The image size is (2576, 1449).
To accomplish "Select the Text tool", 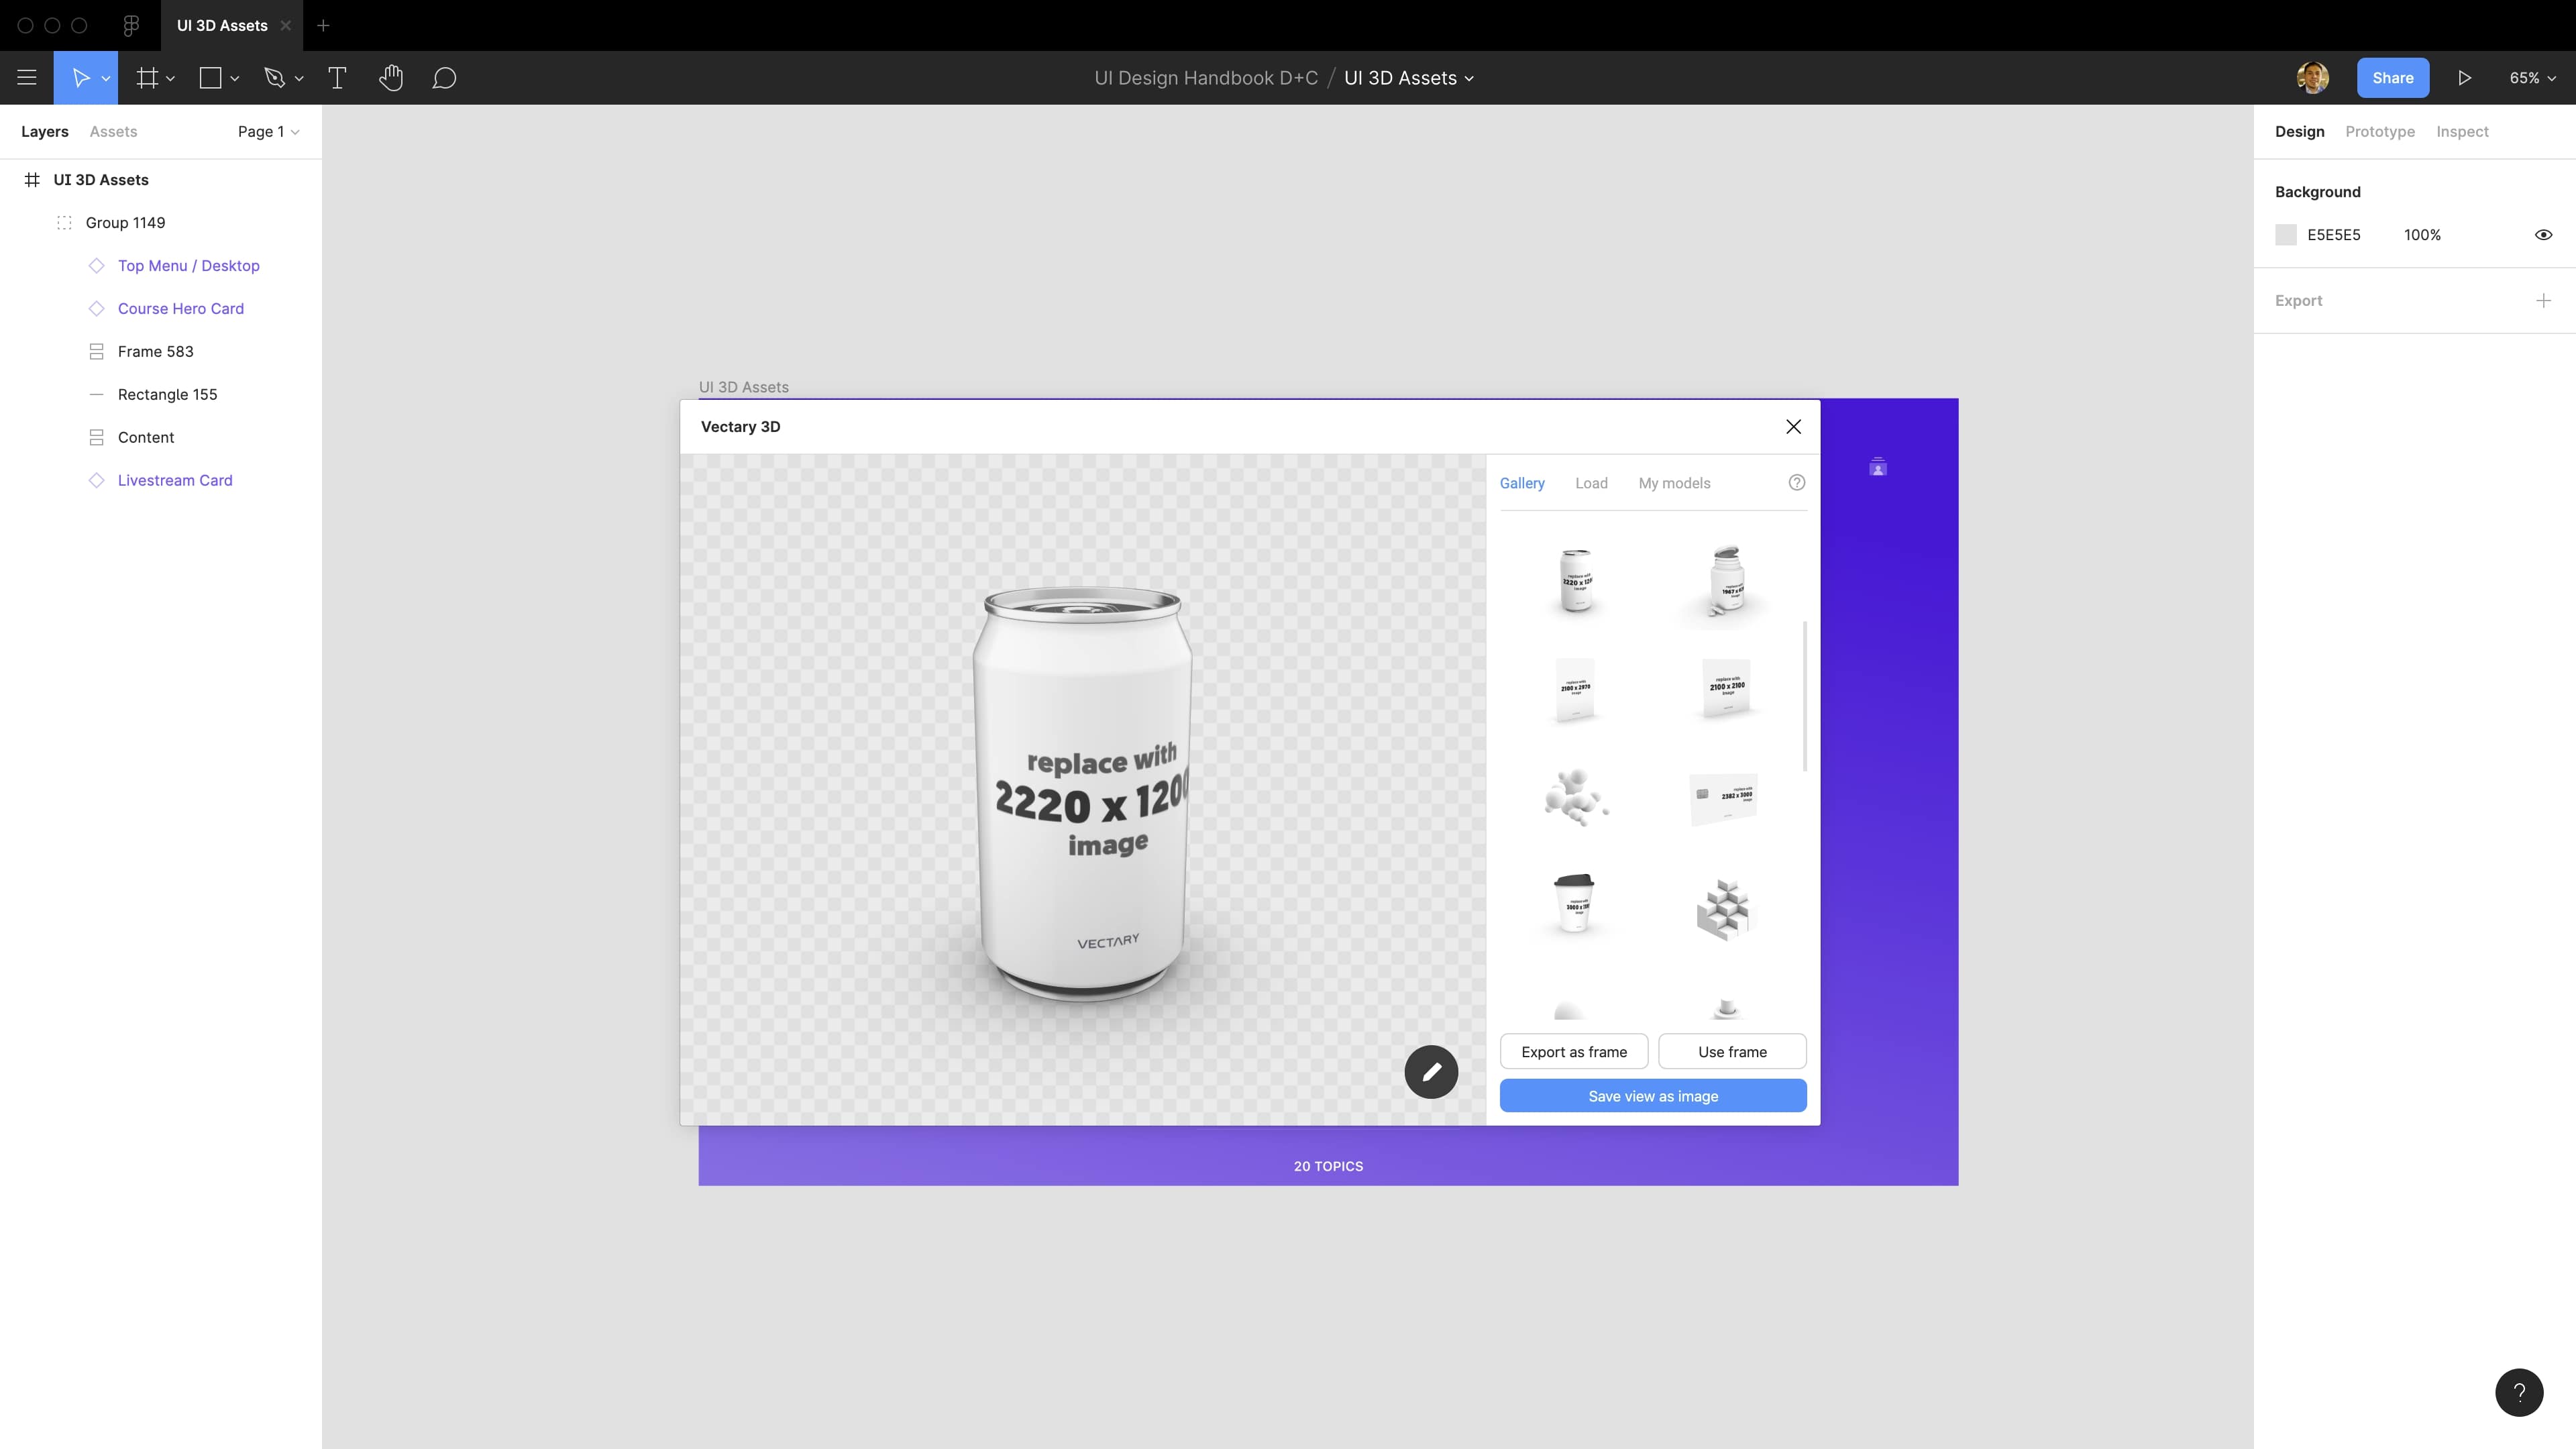I will (x=337, y=78).
